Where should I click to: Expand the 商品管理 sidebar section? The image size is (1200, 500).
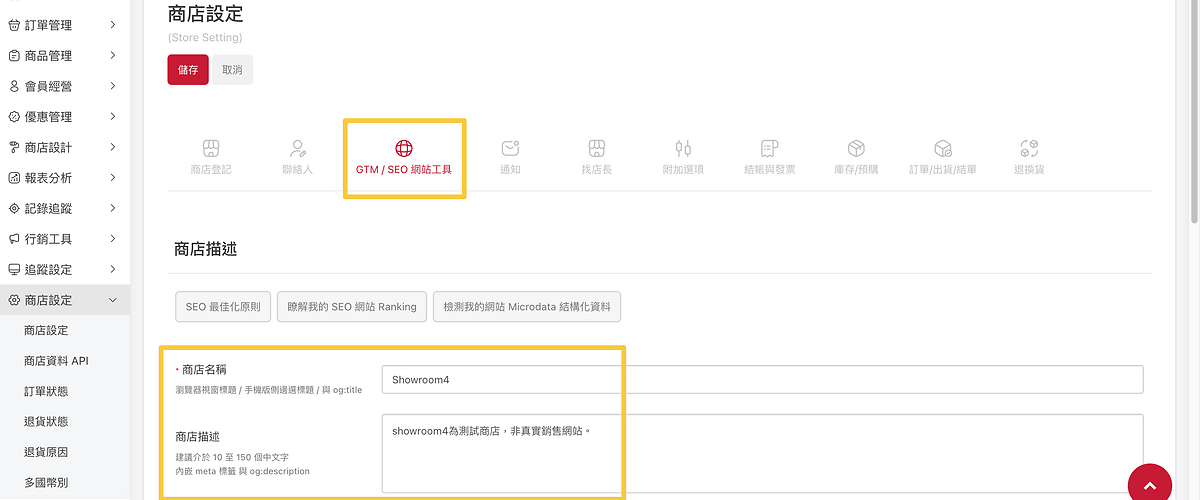click(x=64, y=56)
